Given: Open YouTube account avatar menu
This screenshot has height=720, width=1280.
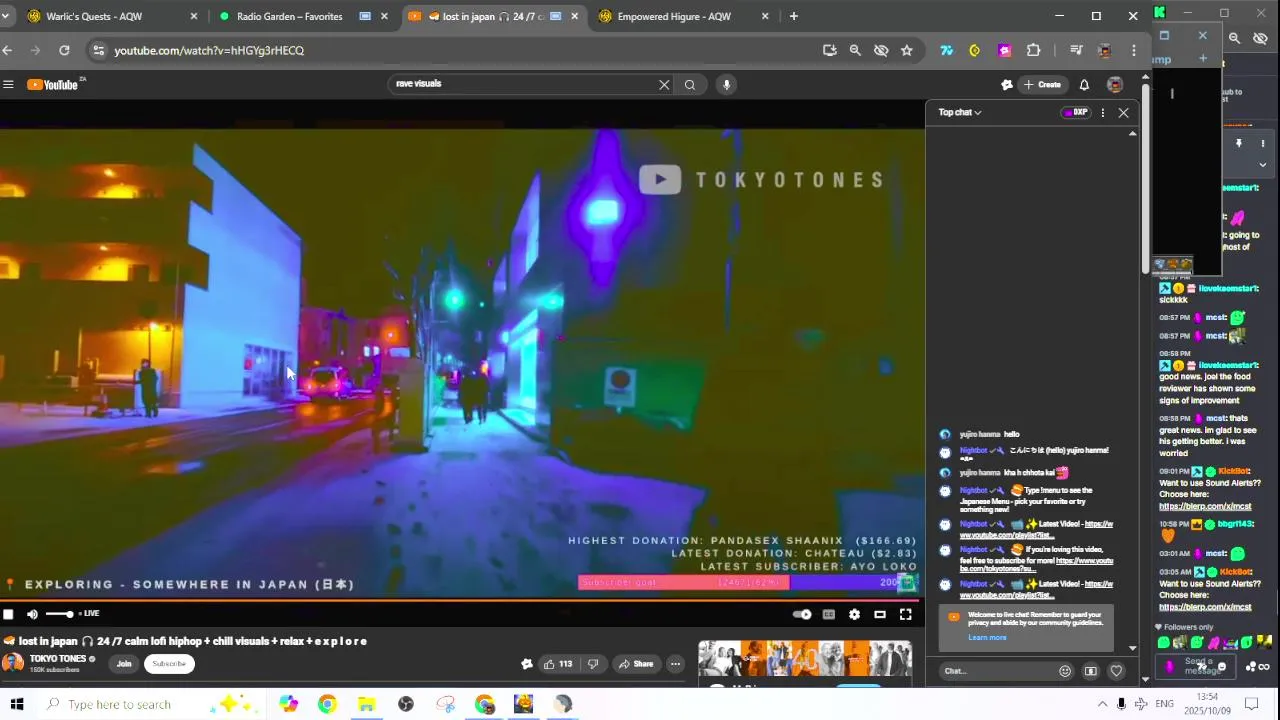Looking at the screenshot, I should click(1115, 85).
